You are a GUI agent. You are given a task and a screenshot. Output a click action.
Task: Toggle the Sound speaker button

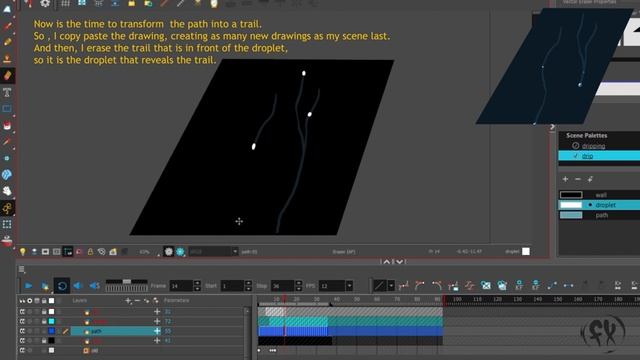point(78,286)
